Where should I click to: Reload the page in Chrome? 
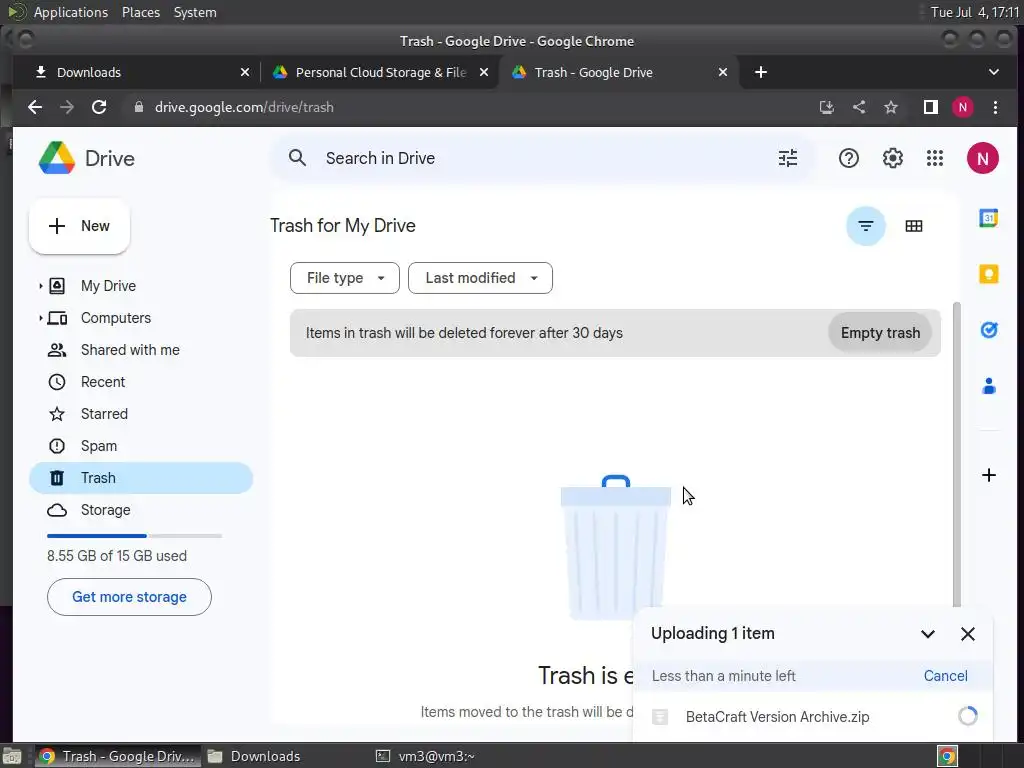99,107
